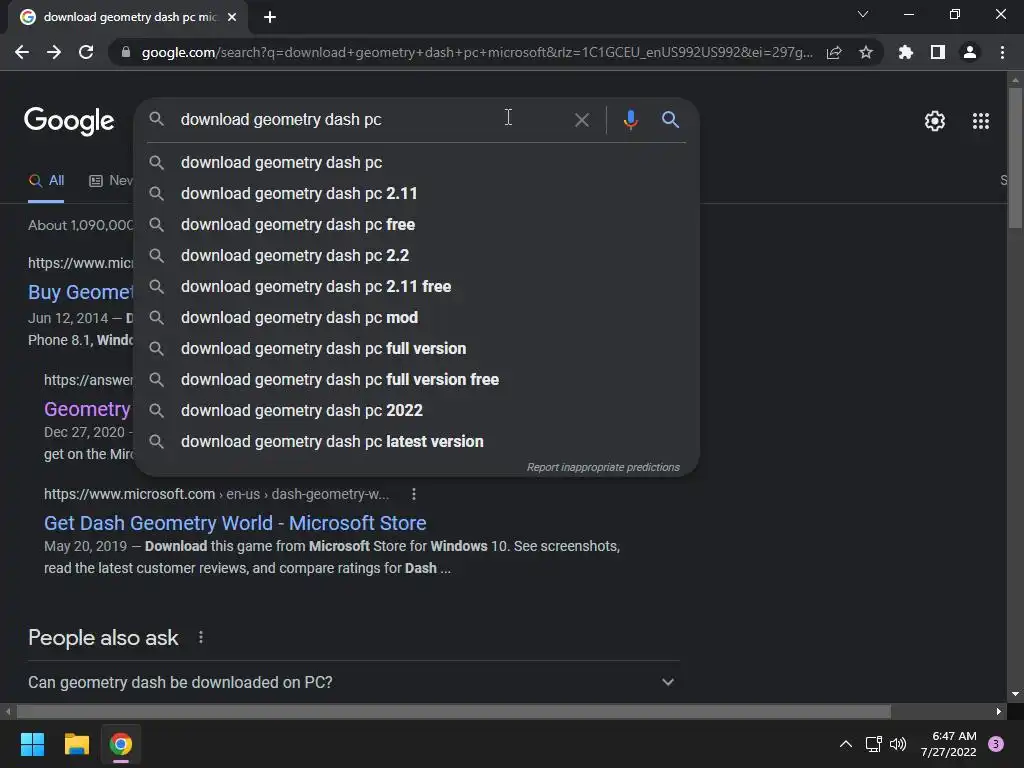Screen dimensions: 1024x768
Task: Open the Extensions puzzle icon
Action: pyautogui.click(x=906, y=52)
